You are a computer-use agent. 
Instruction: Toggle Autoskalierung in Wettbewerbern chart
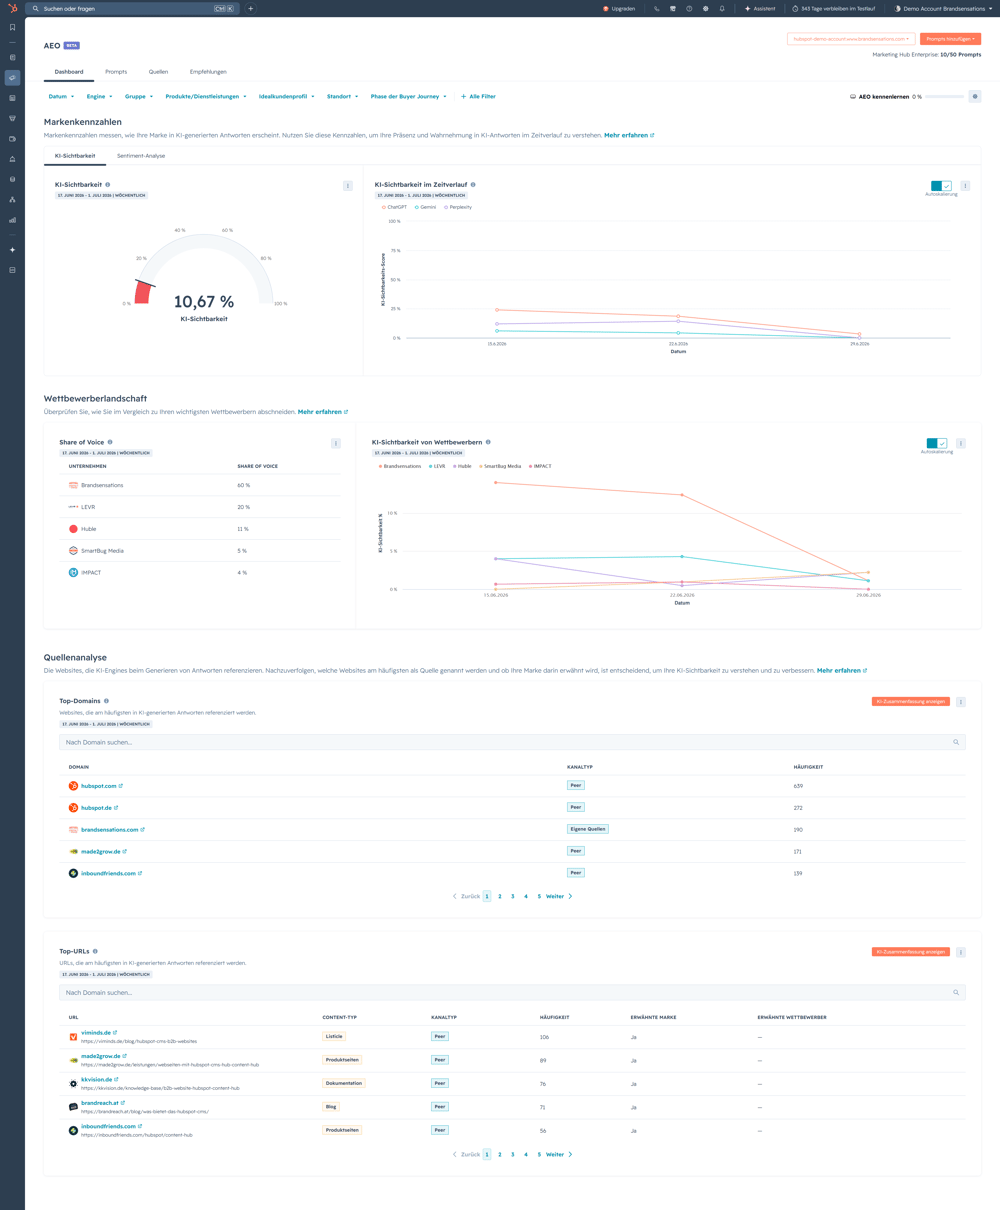point(937,443)
